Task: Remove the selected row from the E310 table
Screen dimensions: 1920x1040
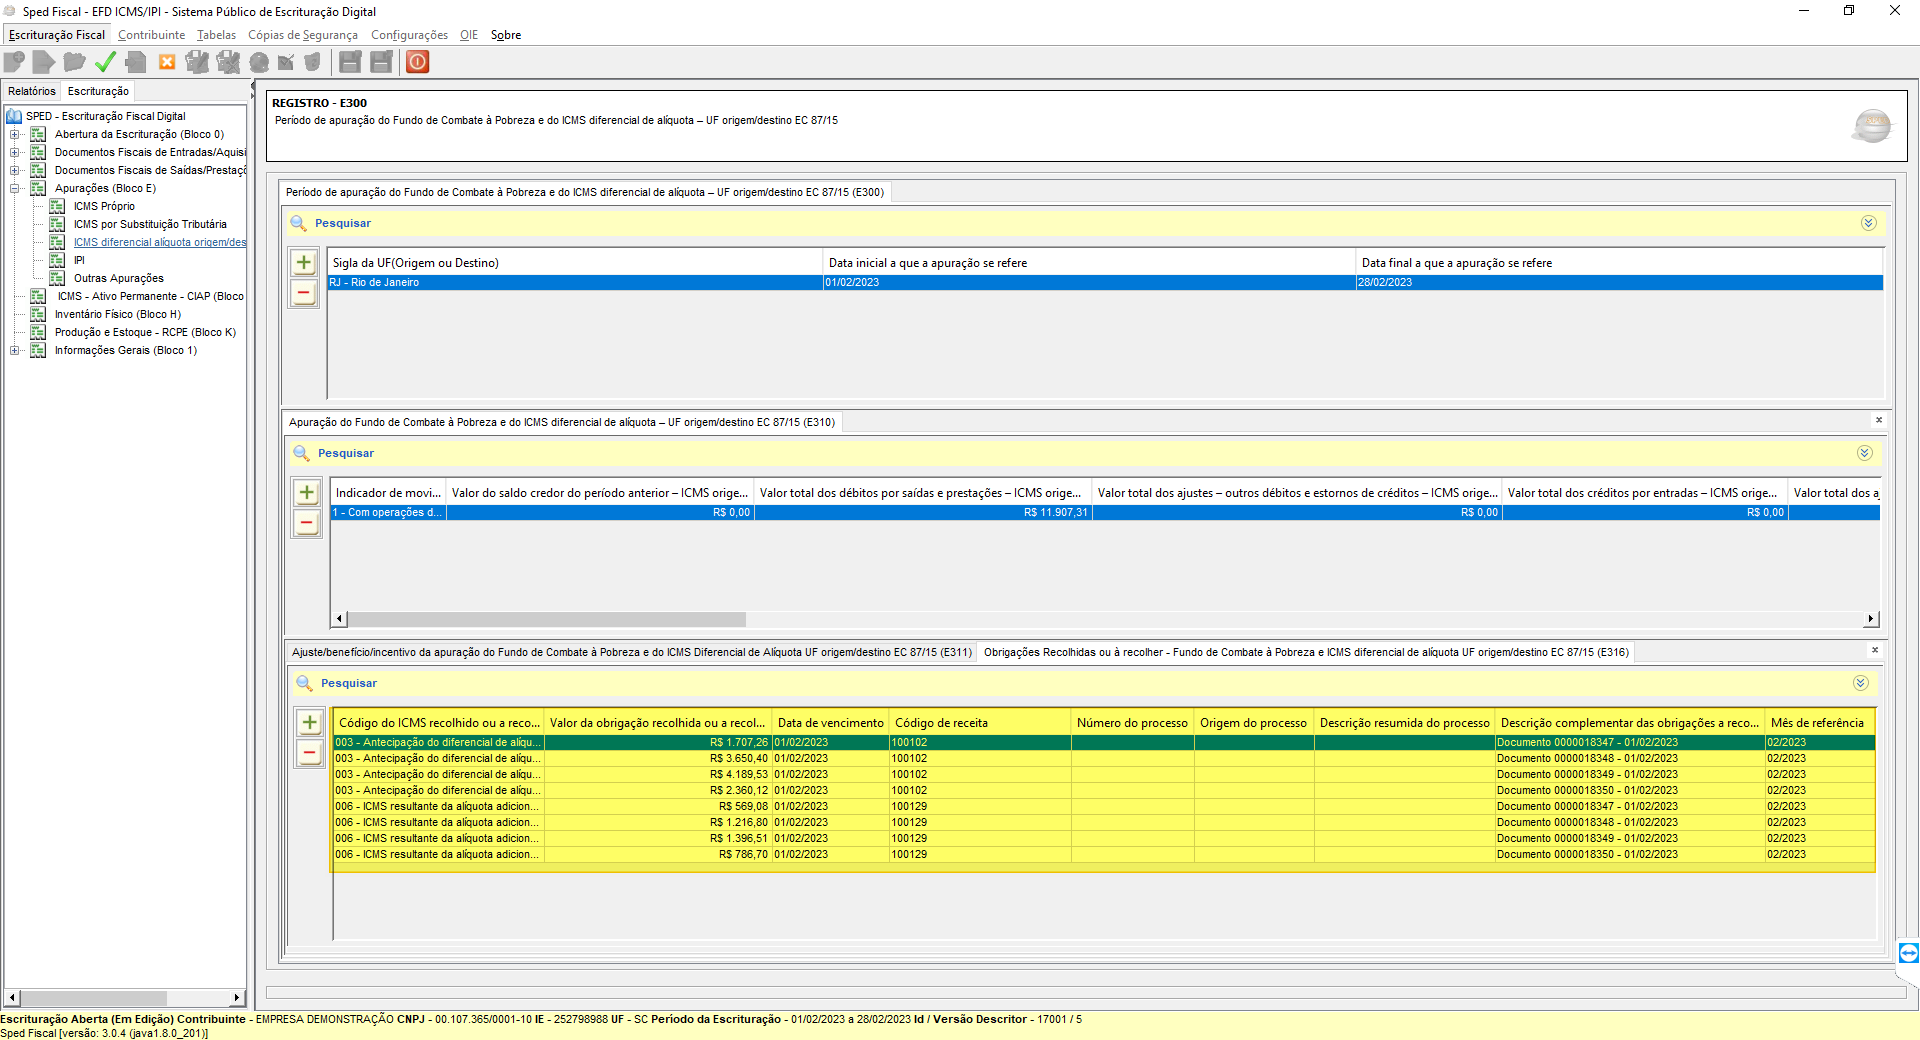Action: [307, 523]
